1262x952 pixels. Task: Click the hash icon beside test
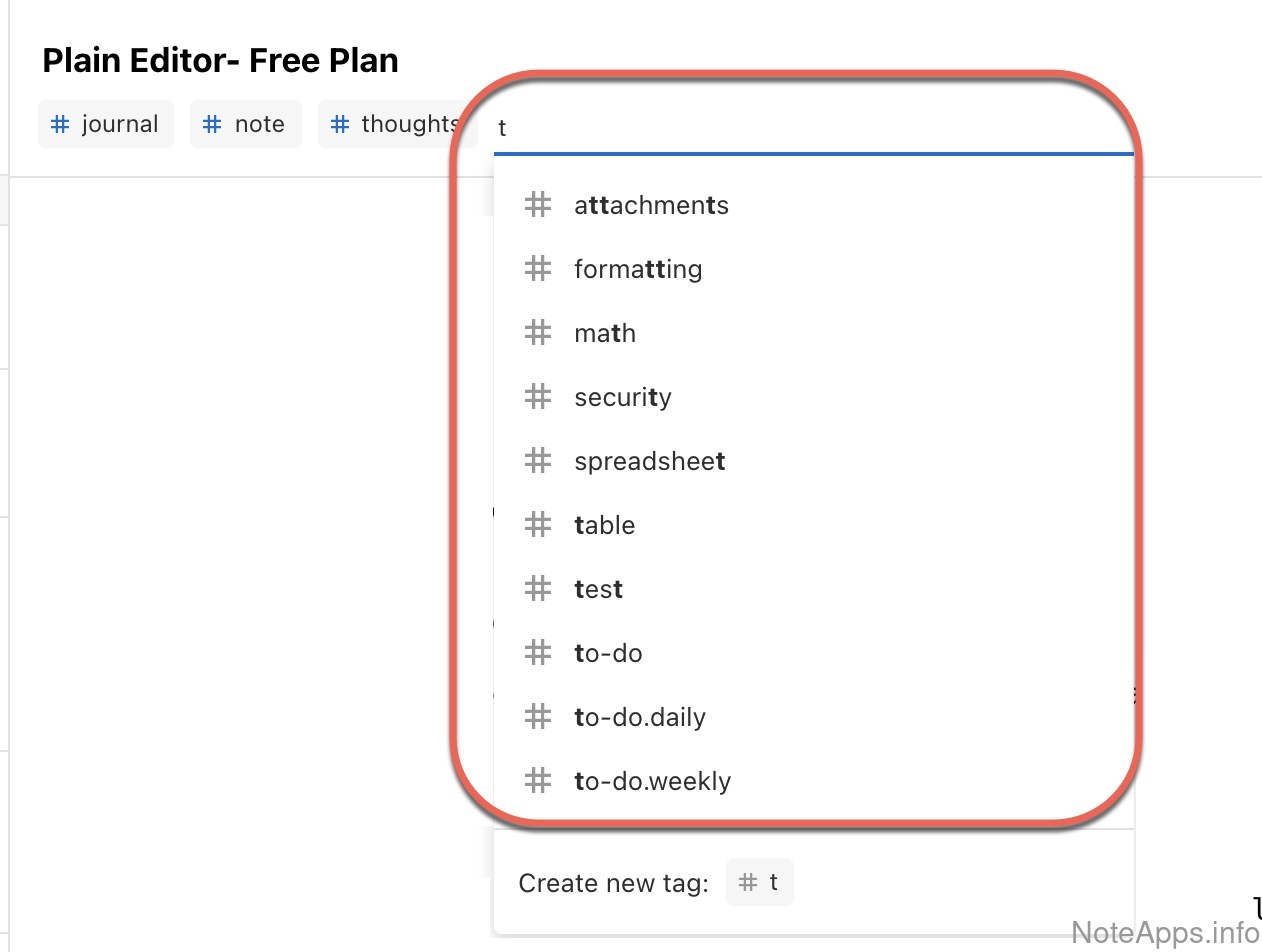click(x=538, y=589)
